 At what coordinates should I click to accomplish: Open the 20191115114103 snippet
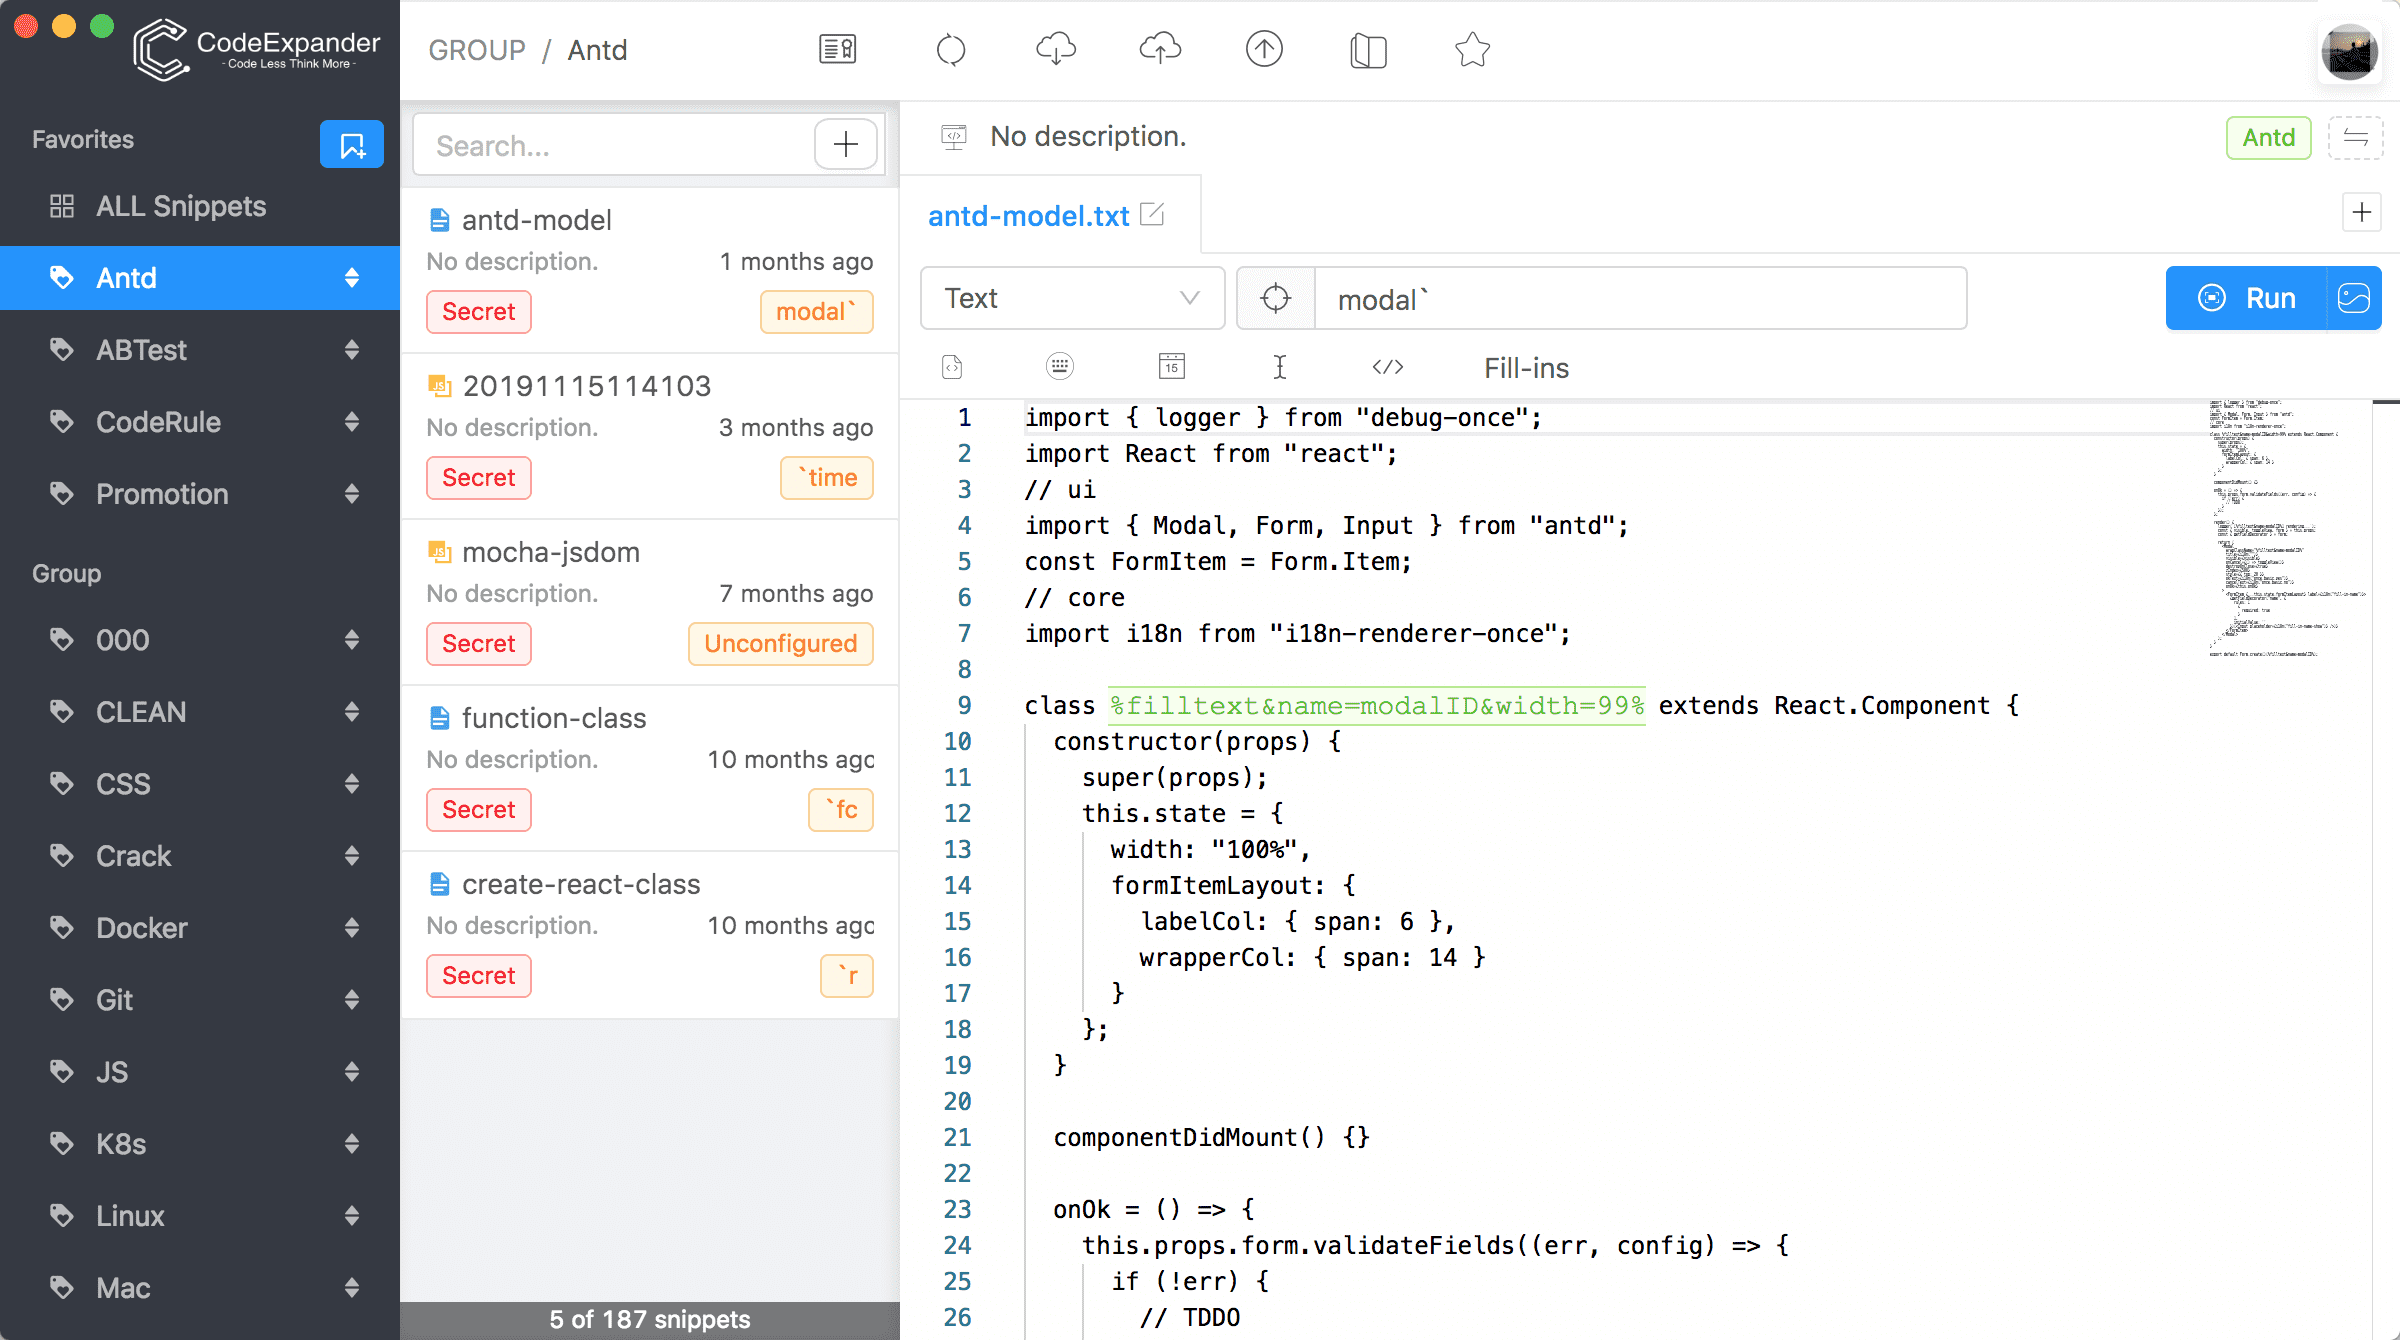pos(650,436)
